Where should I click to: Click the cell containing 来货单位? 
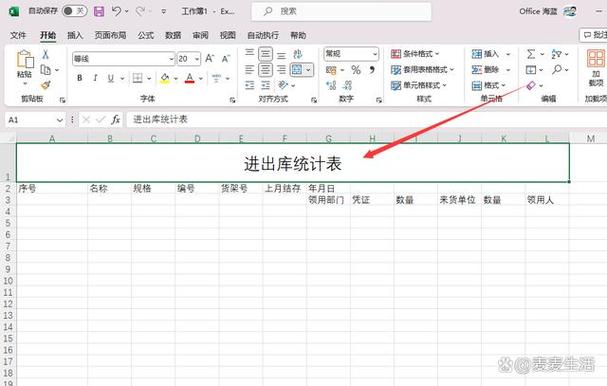coord(460,200)
